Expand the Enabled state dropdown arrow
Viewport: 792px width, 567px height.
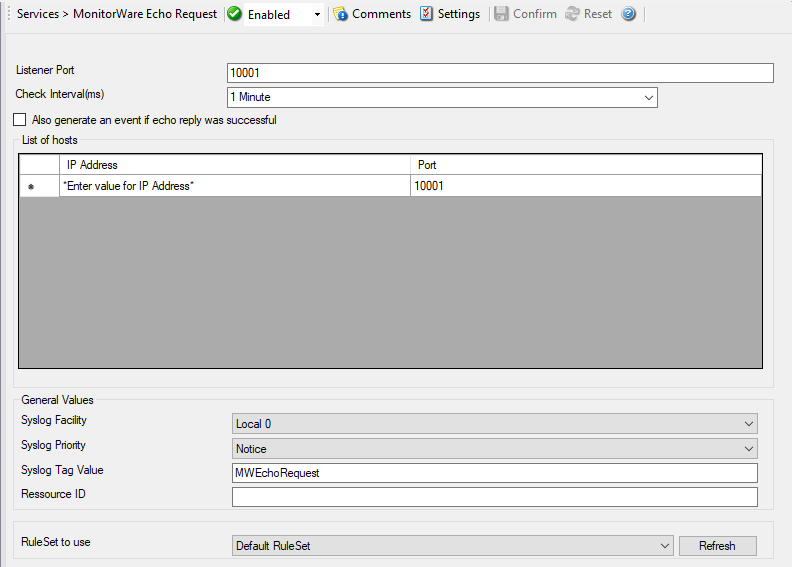point(317,15)
